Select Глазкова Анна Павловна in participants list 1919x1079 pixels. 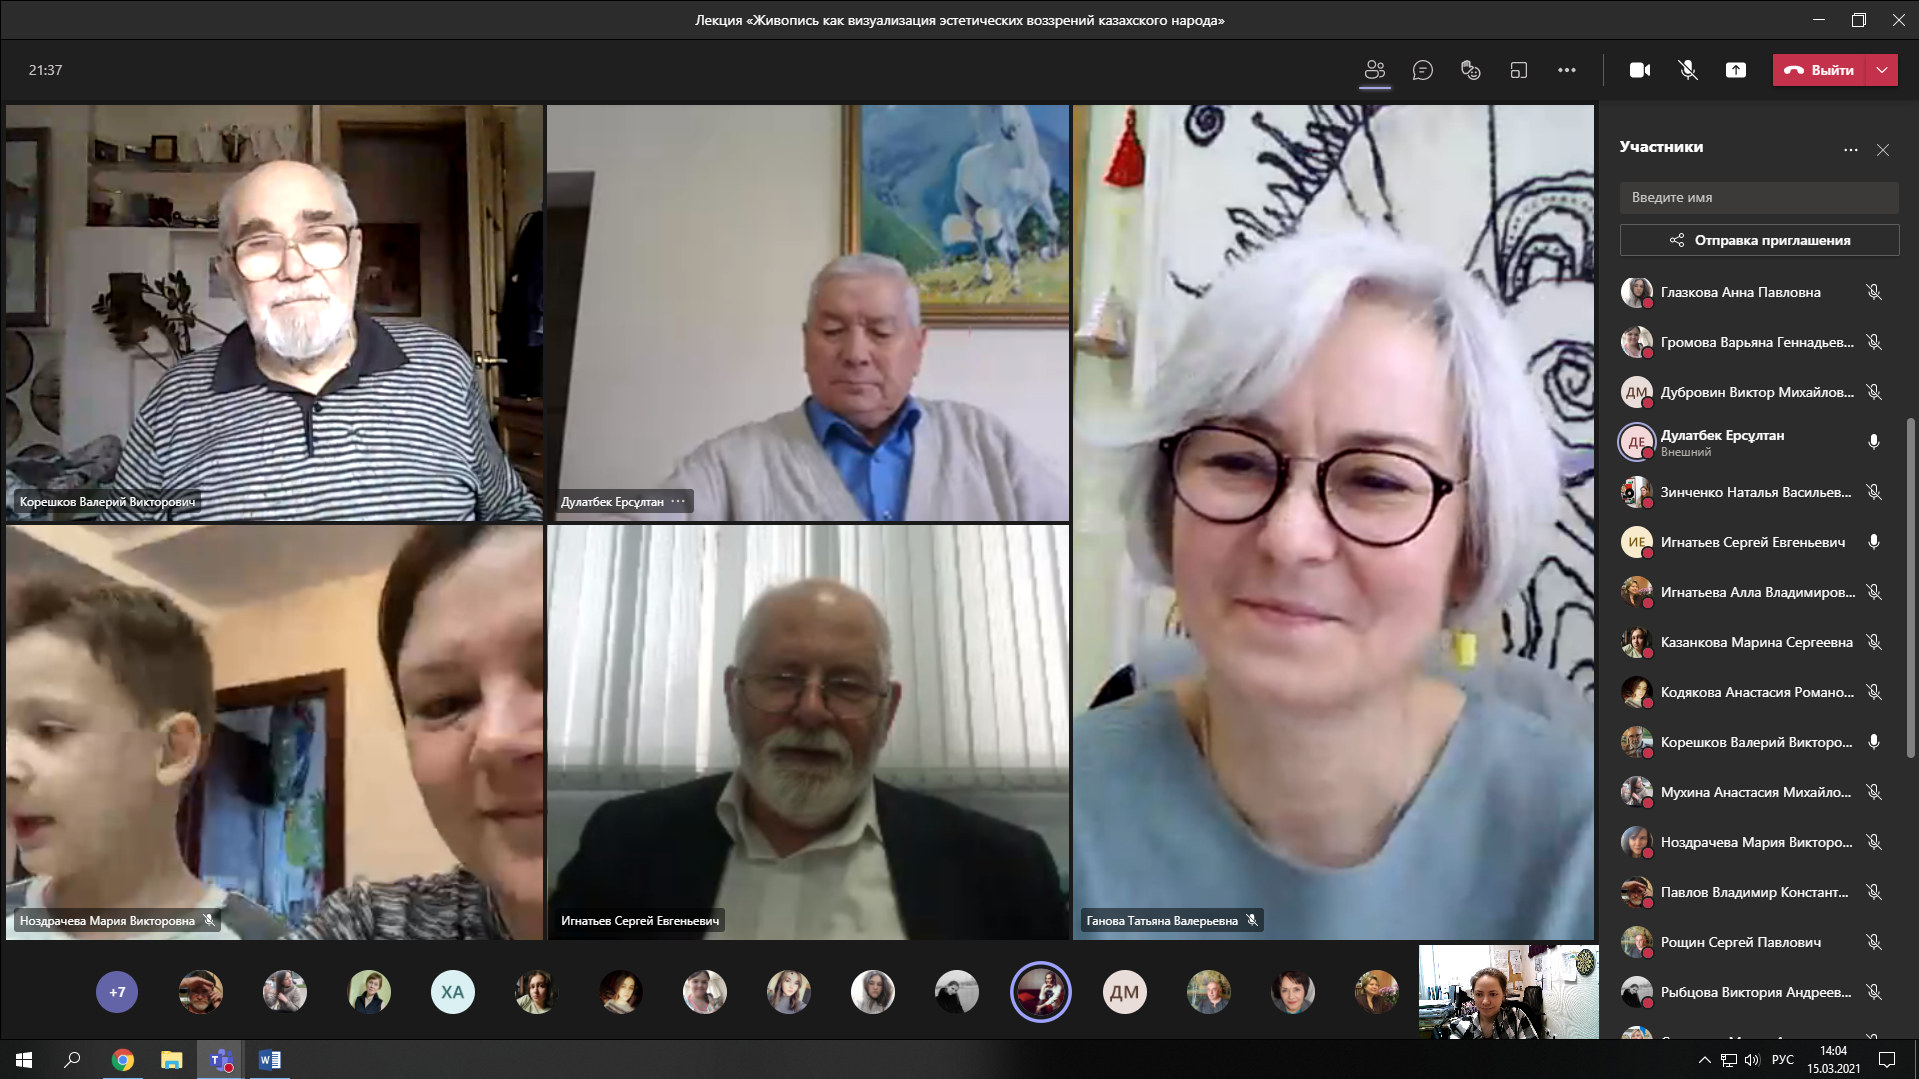click(x=1740, y=292)
